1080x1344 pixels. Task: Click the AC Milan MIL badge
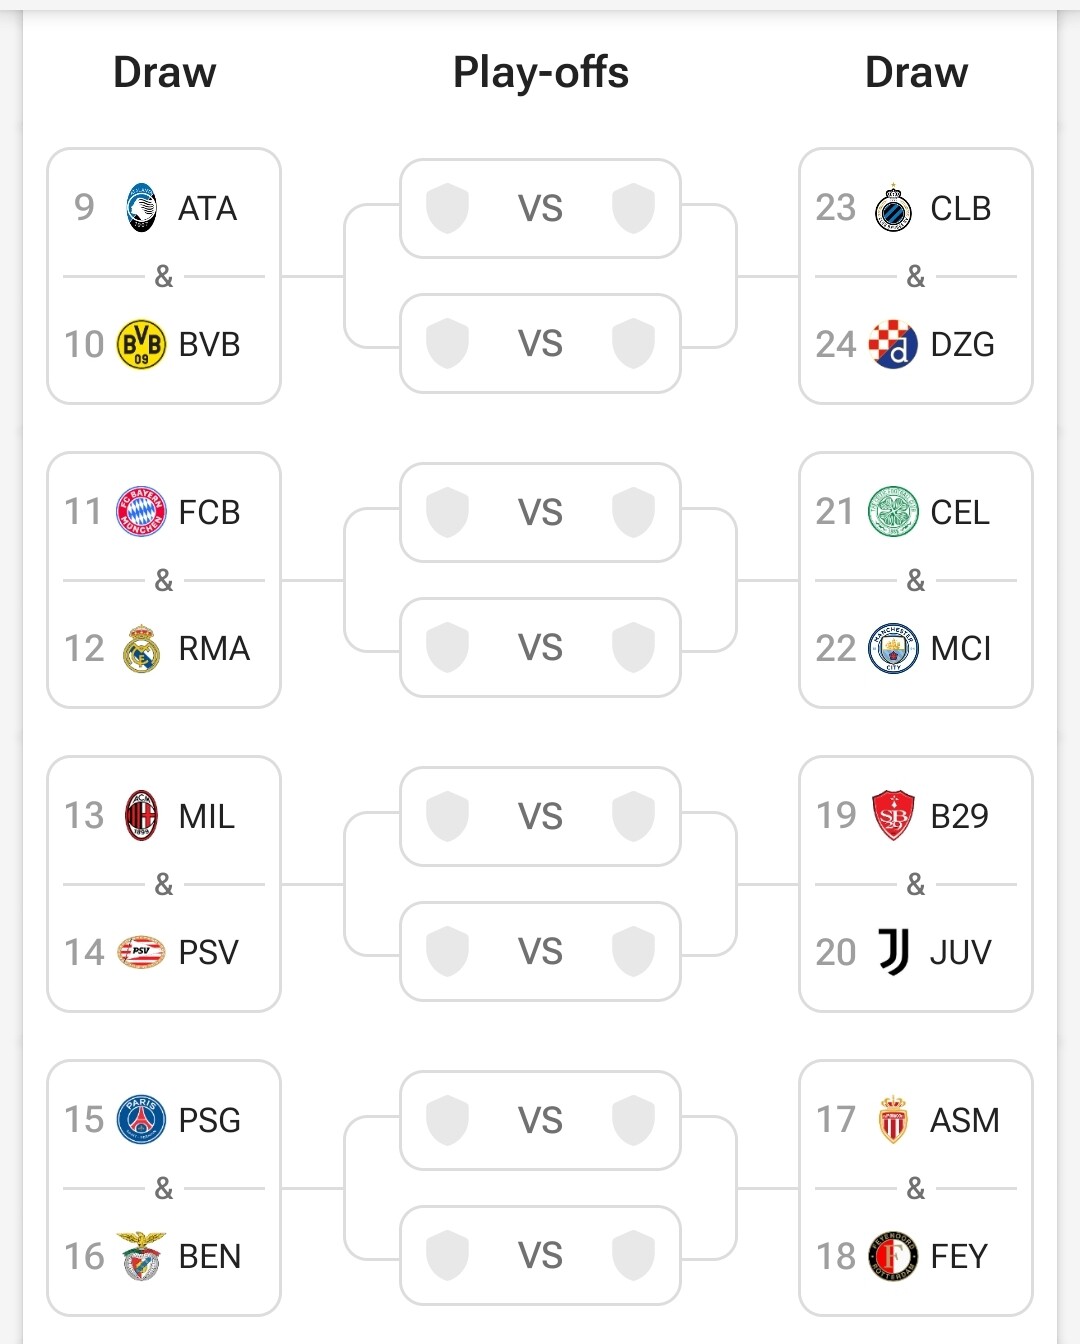[x=142, y=816]
